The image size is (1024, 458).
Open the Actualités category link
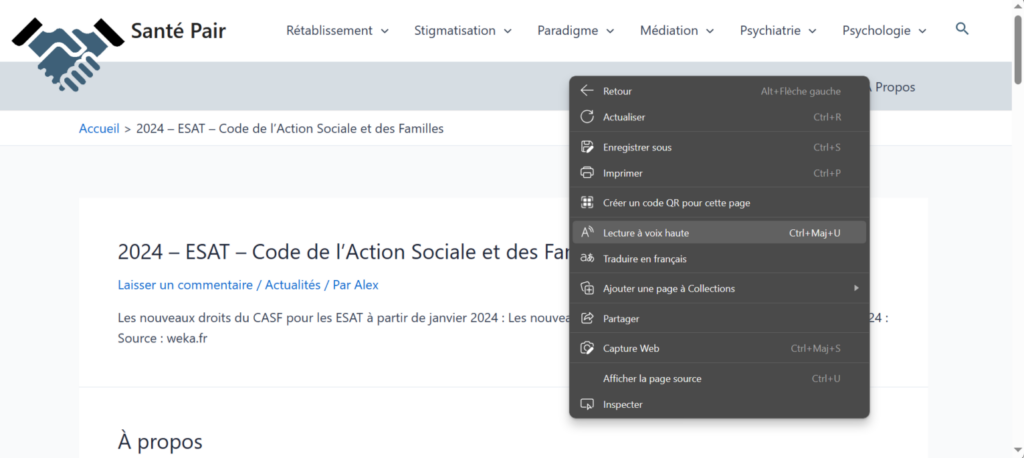[293, 285]
